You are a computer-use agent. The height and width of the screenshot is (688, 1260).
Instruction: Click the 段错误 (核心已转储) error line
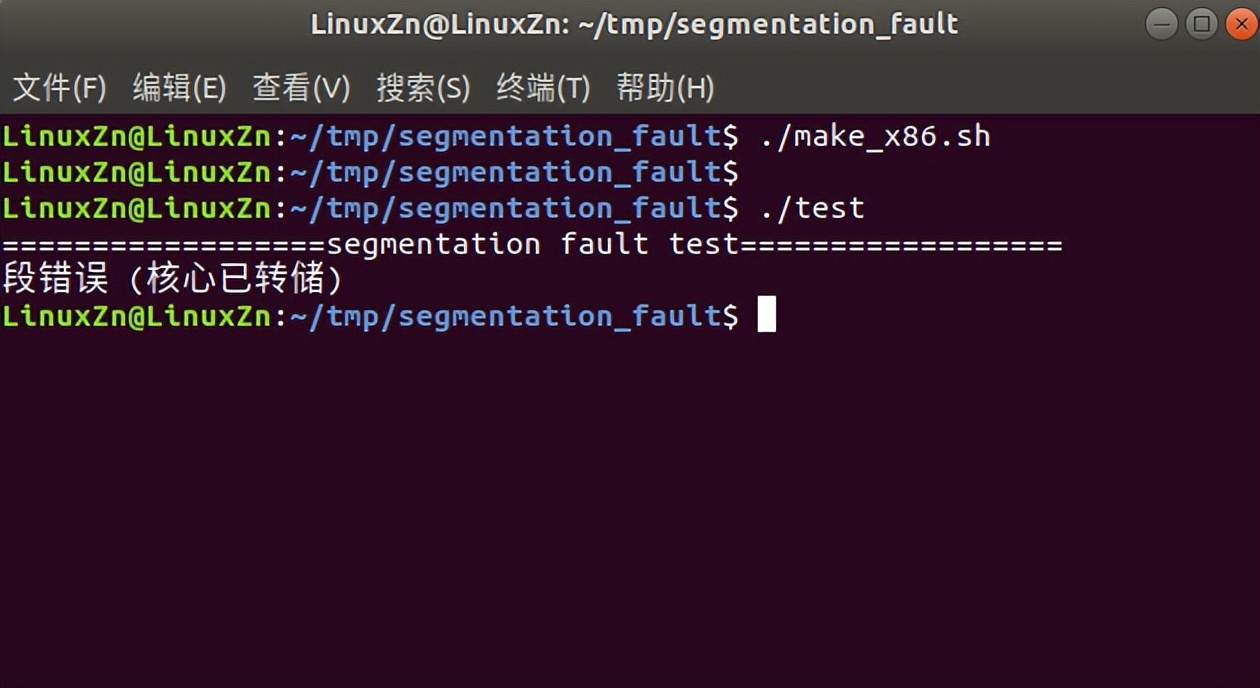(173, 280)
